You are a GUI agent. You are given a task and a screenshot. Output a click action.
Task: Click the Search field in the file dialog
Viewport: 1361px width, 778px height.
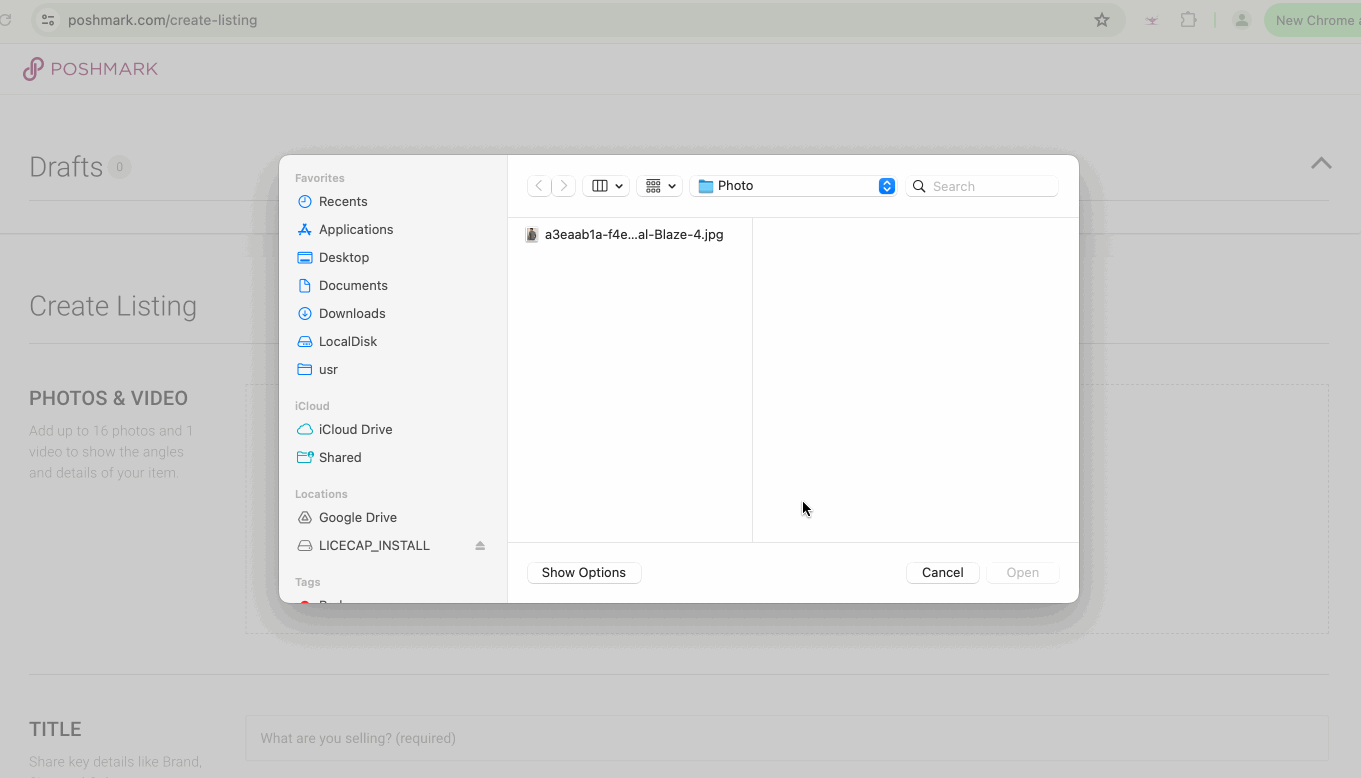pyautogui.click(x=982, y=186)
